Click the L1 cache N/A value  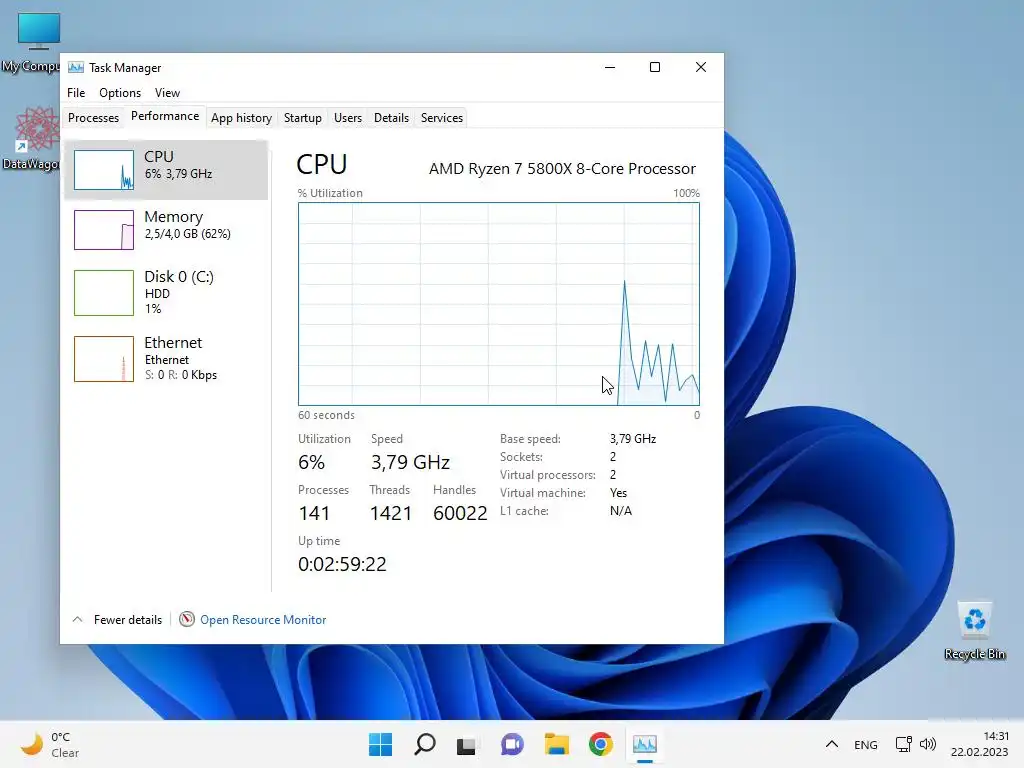tap(620, 511)
